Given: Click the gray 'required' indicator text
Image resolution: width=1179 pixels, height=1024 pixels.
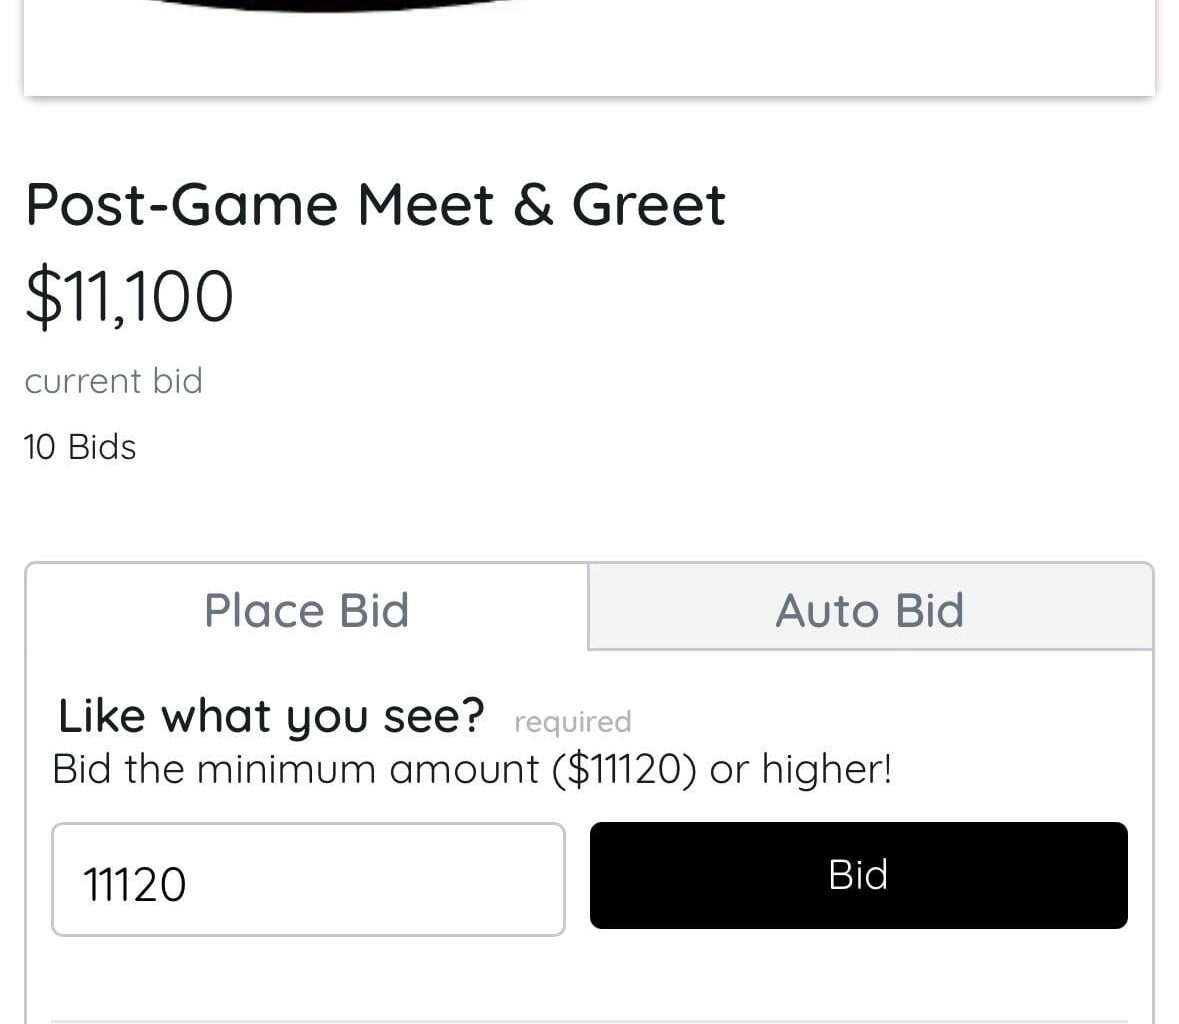Looking at the screenshot, I should [572, 722].
